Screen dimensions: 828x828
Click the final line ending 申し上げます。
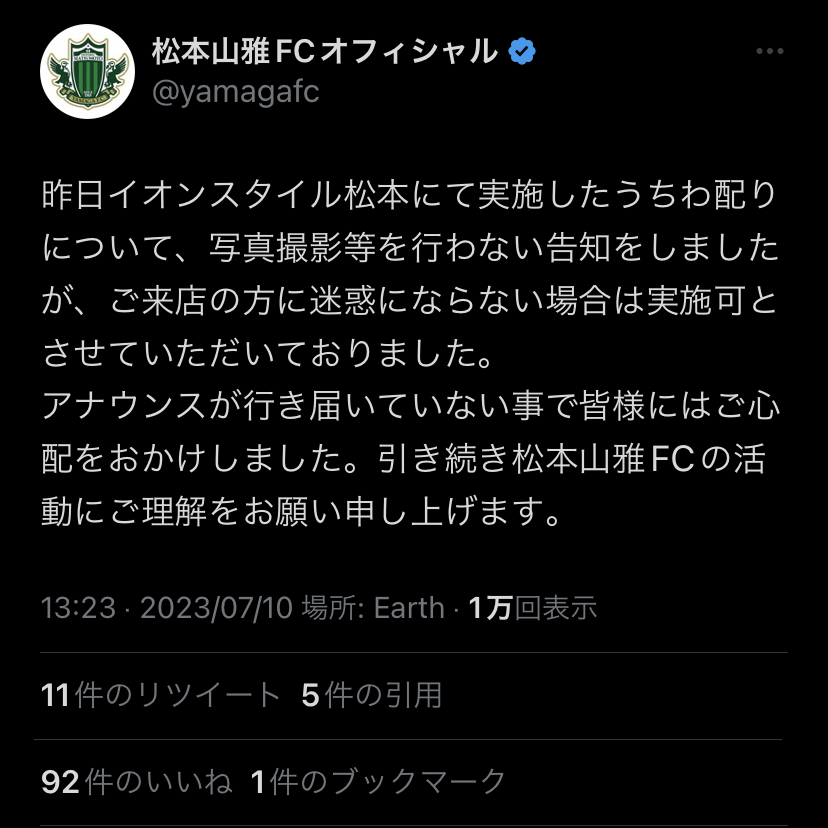pyautogui.click(x=301, y=511)
